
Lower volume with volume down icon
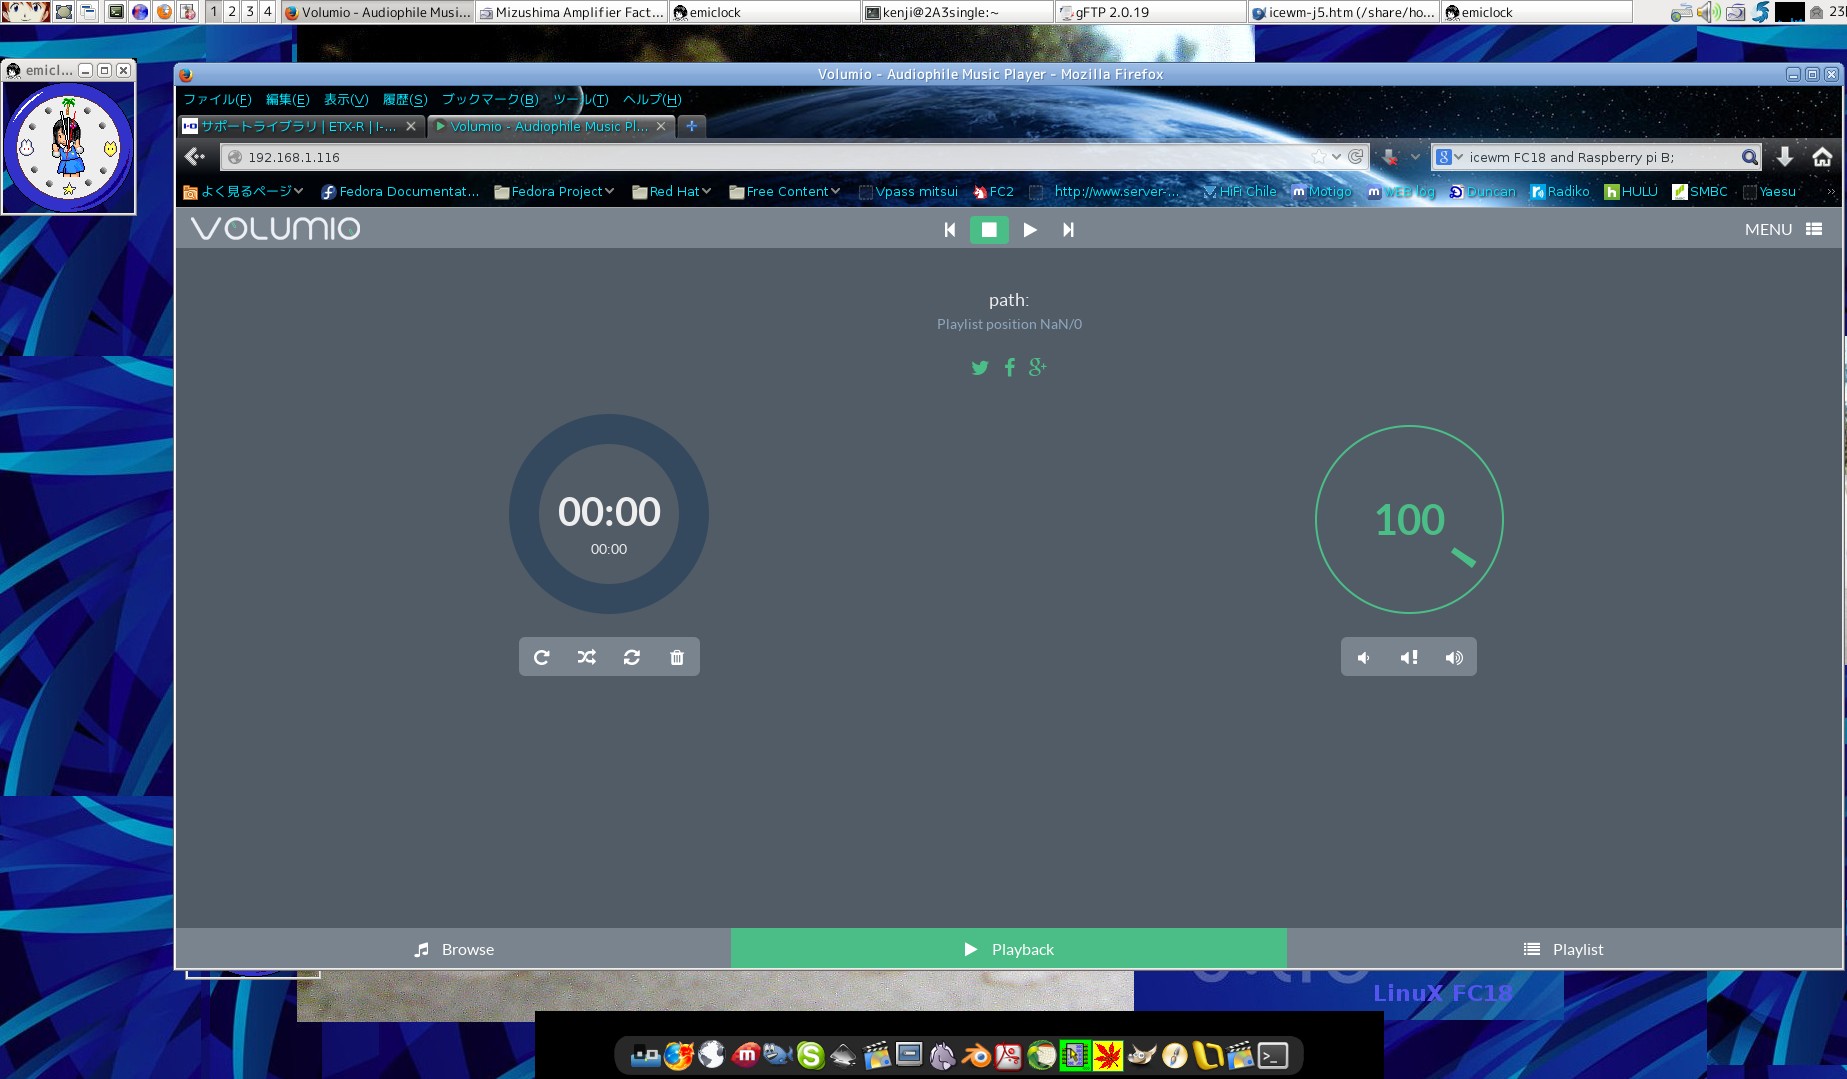pos(1363,657)
